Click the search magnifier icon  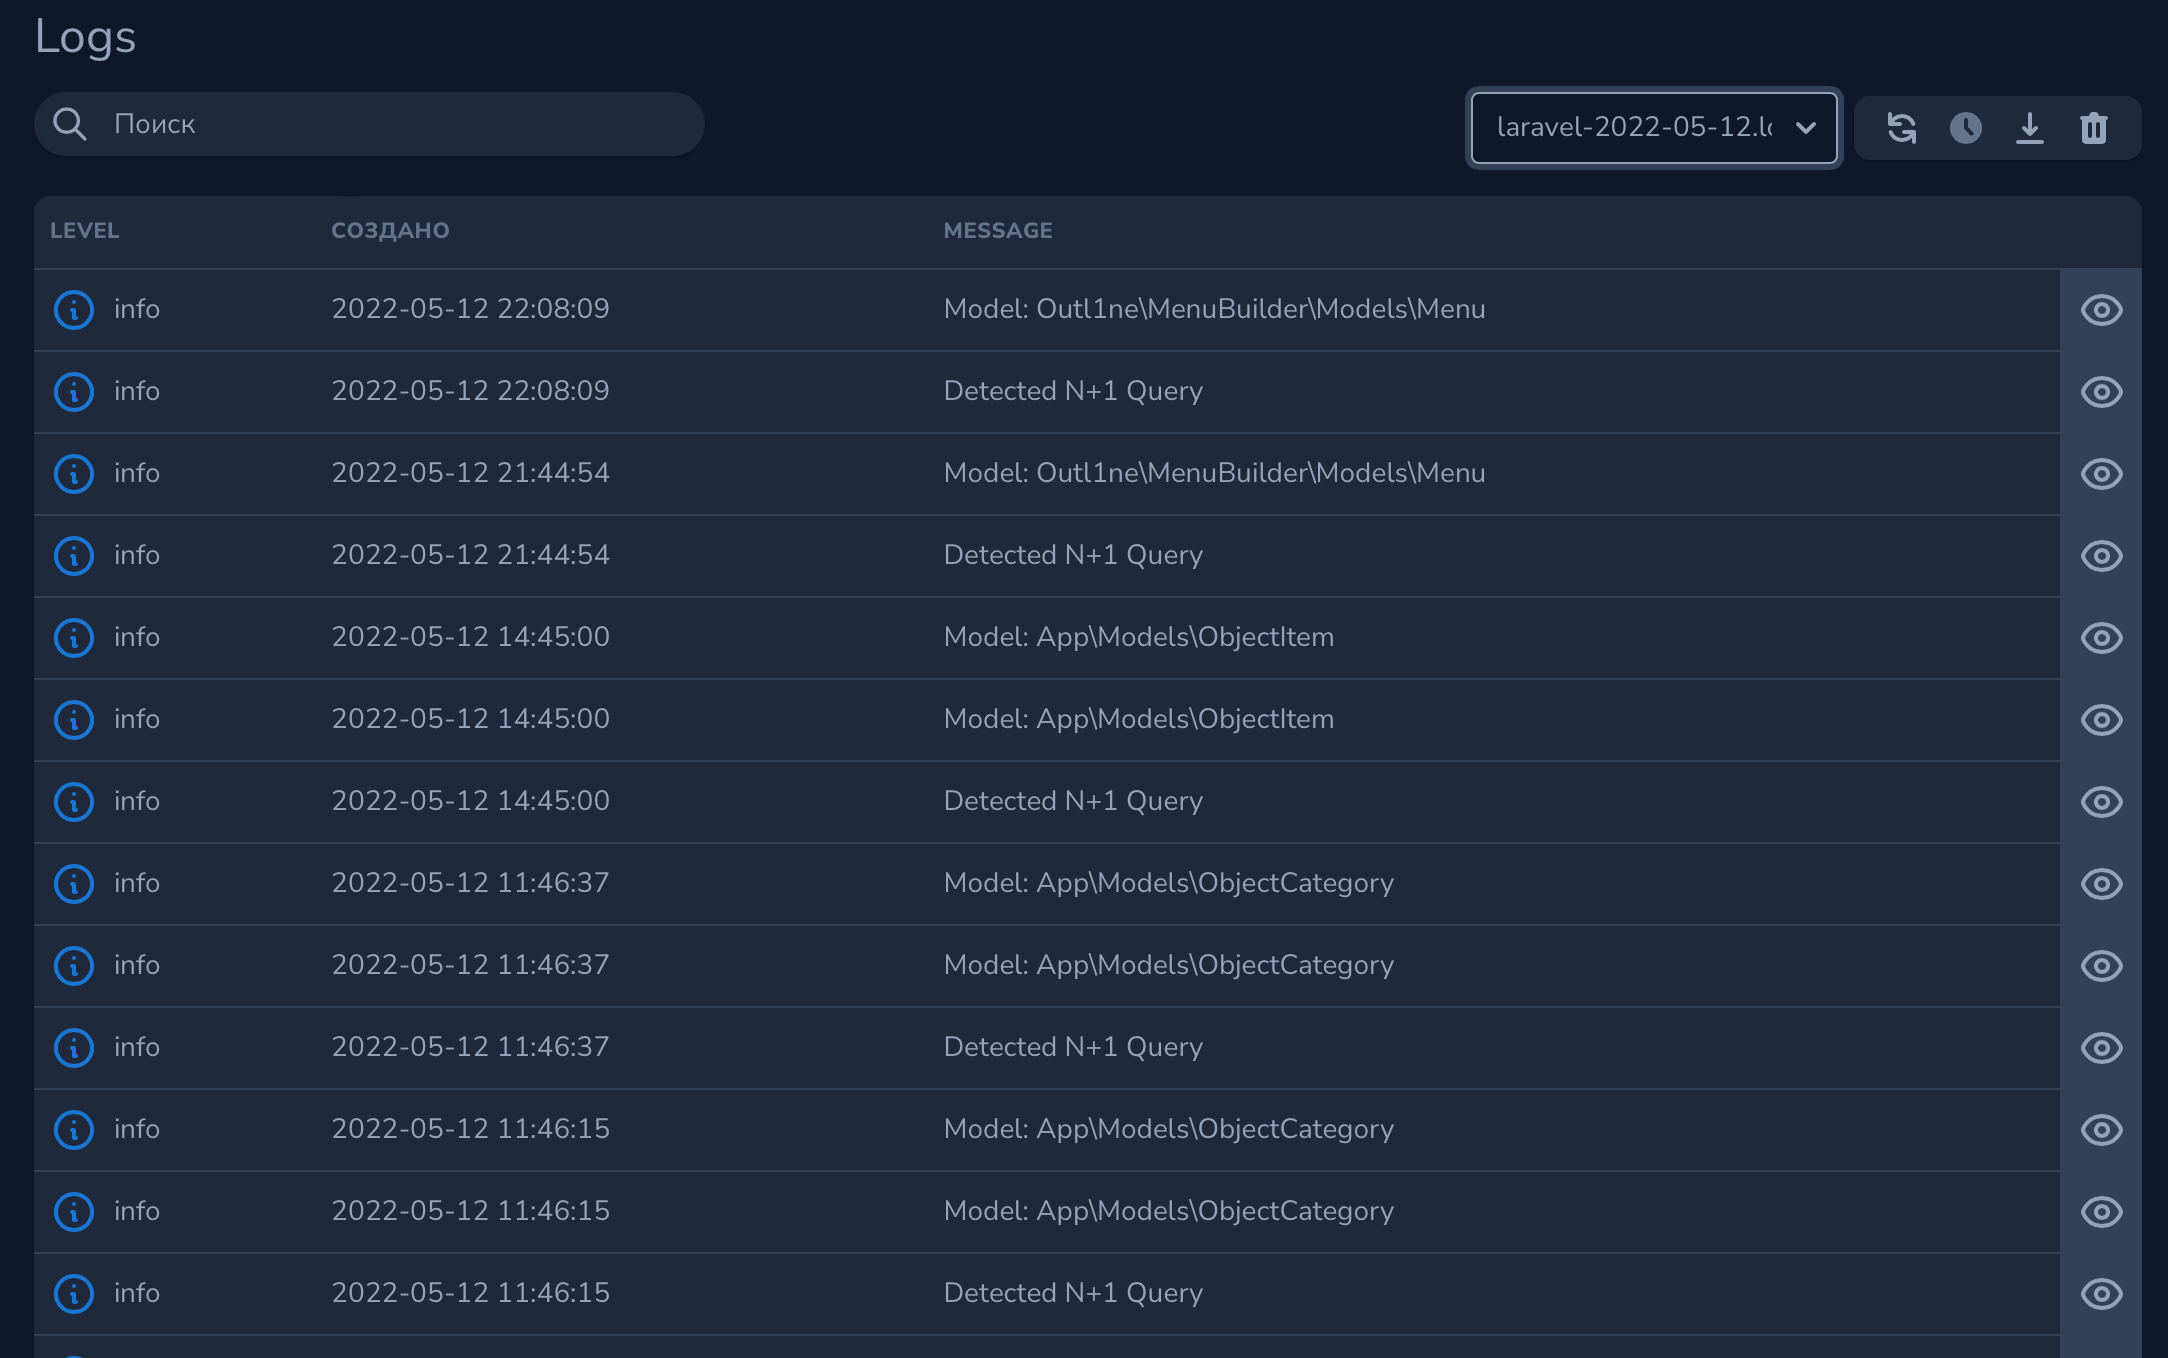(x=70, y=124)
